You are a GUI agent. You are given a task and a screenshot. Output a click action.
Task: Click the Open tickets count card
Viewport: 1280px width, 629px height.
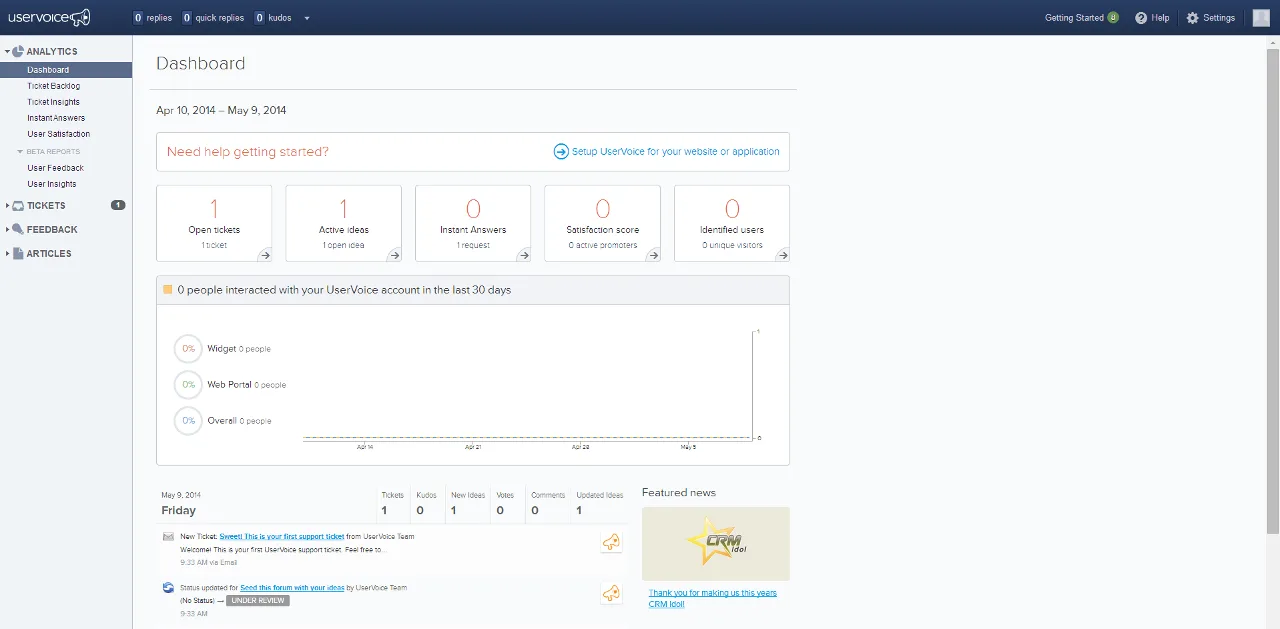coord(214,223)
